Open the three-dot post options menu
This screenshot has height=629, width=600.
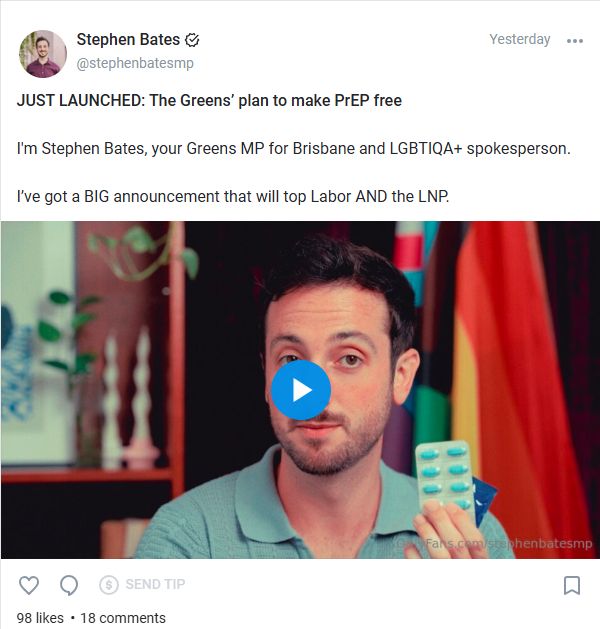point(575,41)
